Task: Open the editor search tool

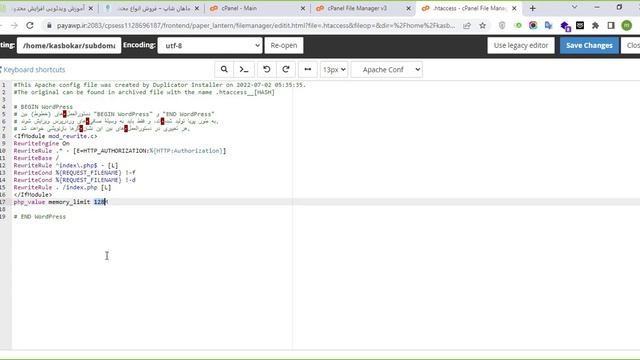Action: tap(224, 69)
